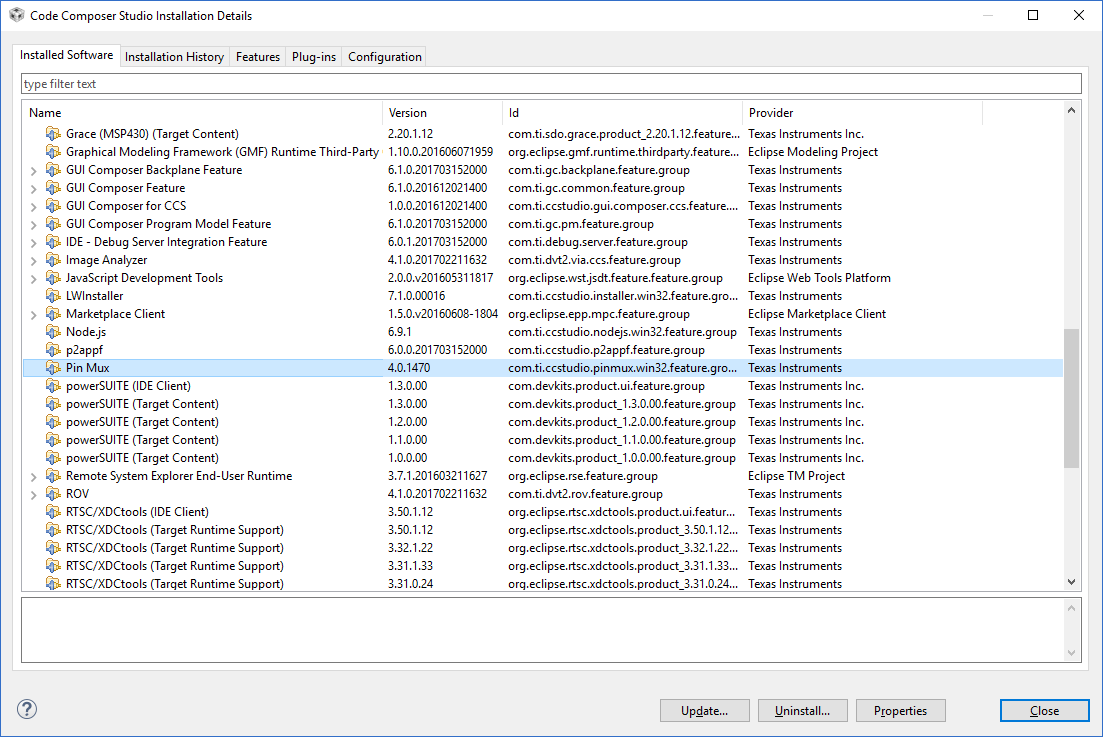This screenshot has width=1103, height=737.
Task: Select the Installed Software tab
Action: pyautogui.click(x=66, y=55)
